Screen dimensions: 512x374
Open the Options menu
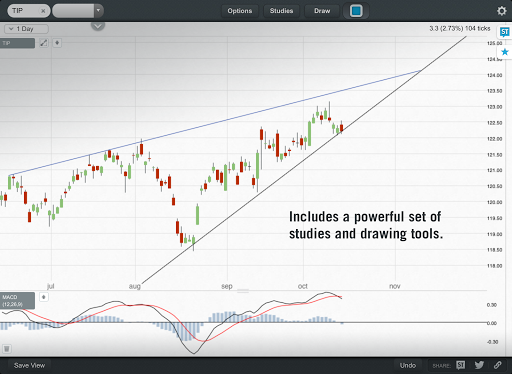pos(240,11)
